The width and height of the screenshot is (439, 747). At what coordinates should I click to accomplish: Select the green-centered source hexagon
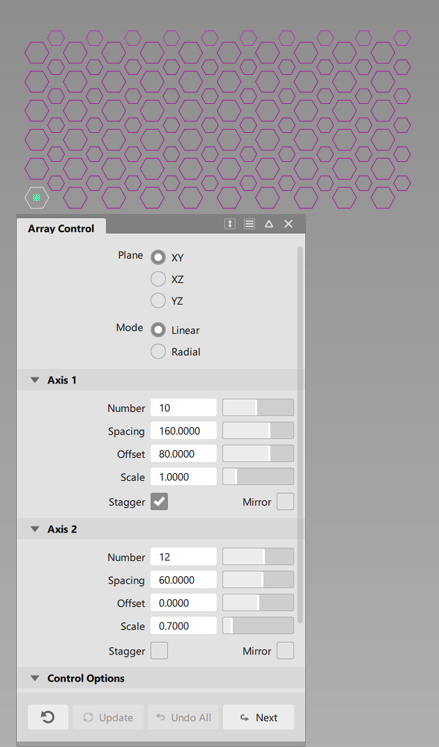tap(37, 197)
